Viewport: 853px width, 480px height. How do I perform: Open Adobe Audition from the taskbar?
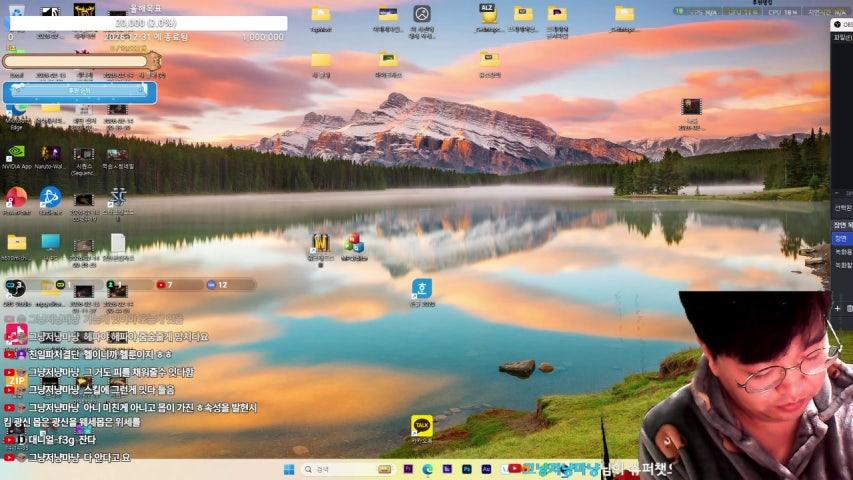tap(485, 469)
